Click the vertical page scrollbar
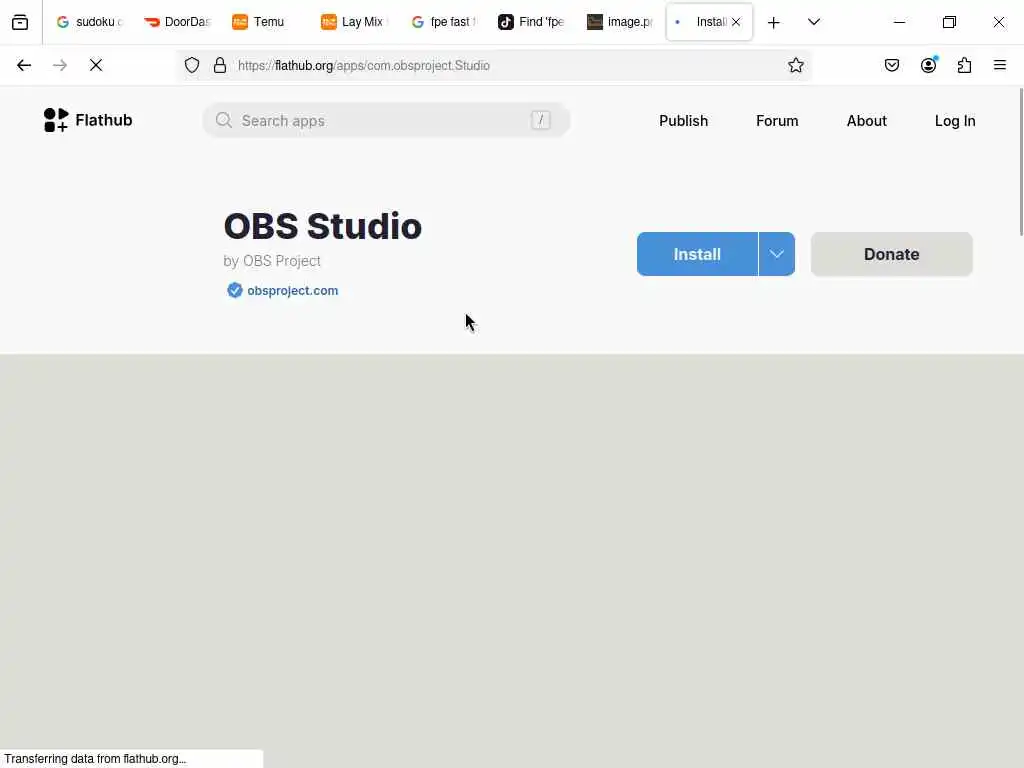Image resolution: width=1024 pixels, height=768 pixels. tap(1020, 163)
